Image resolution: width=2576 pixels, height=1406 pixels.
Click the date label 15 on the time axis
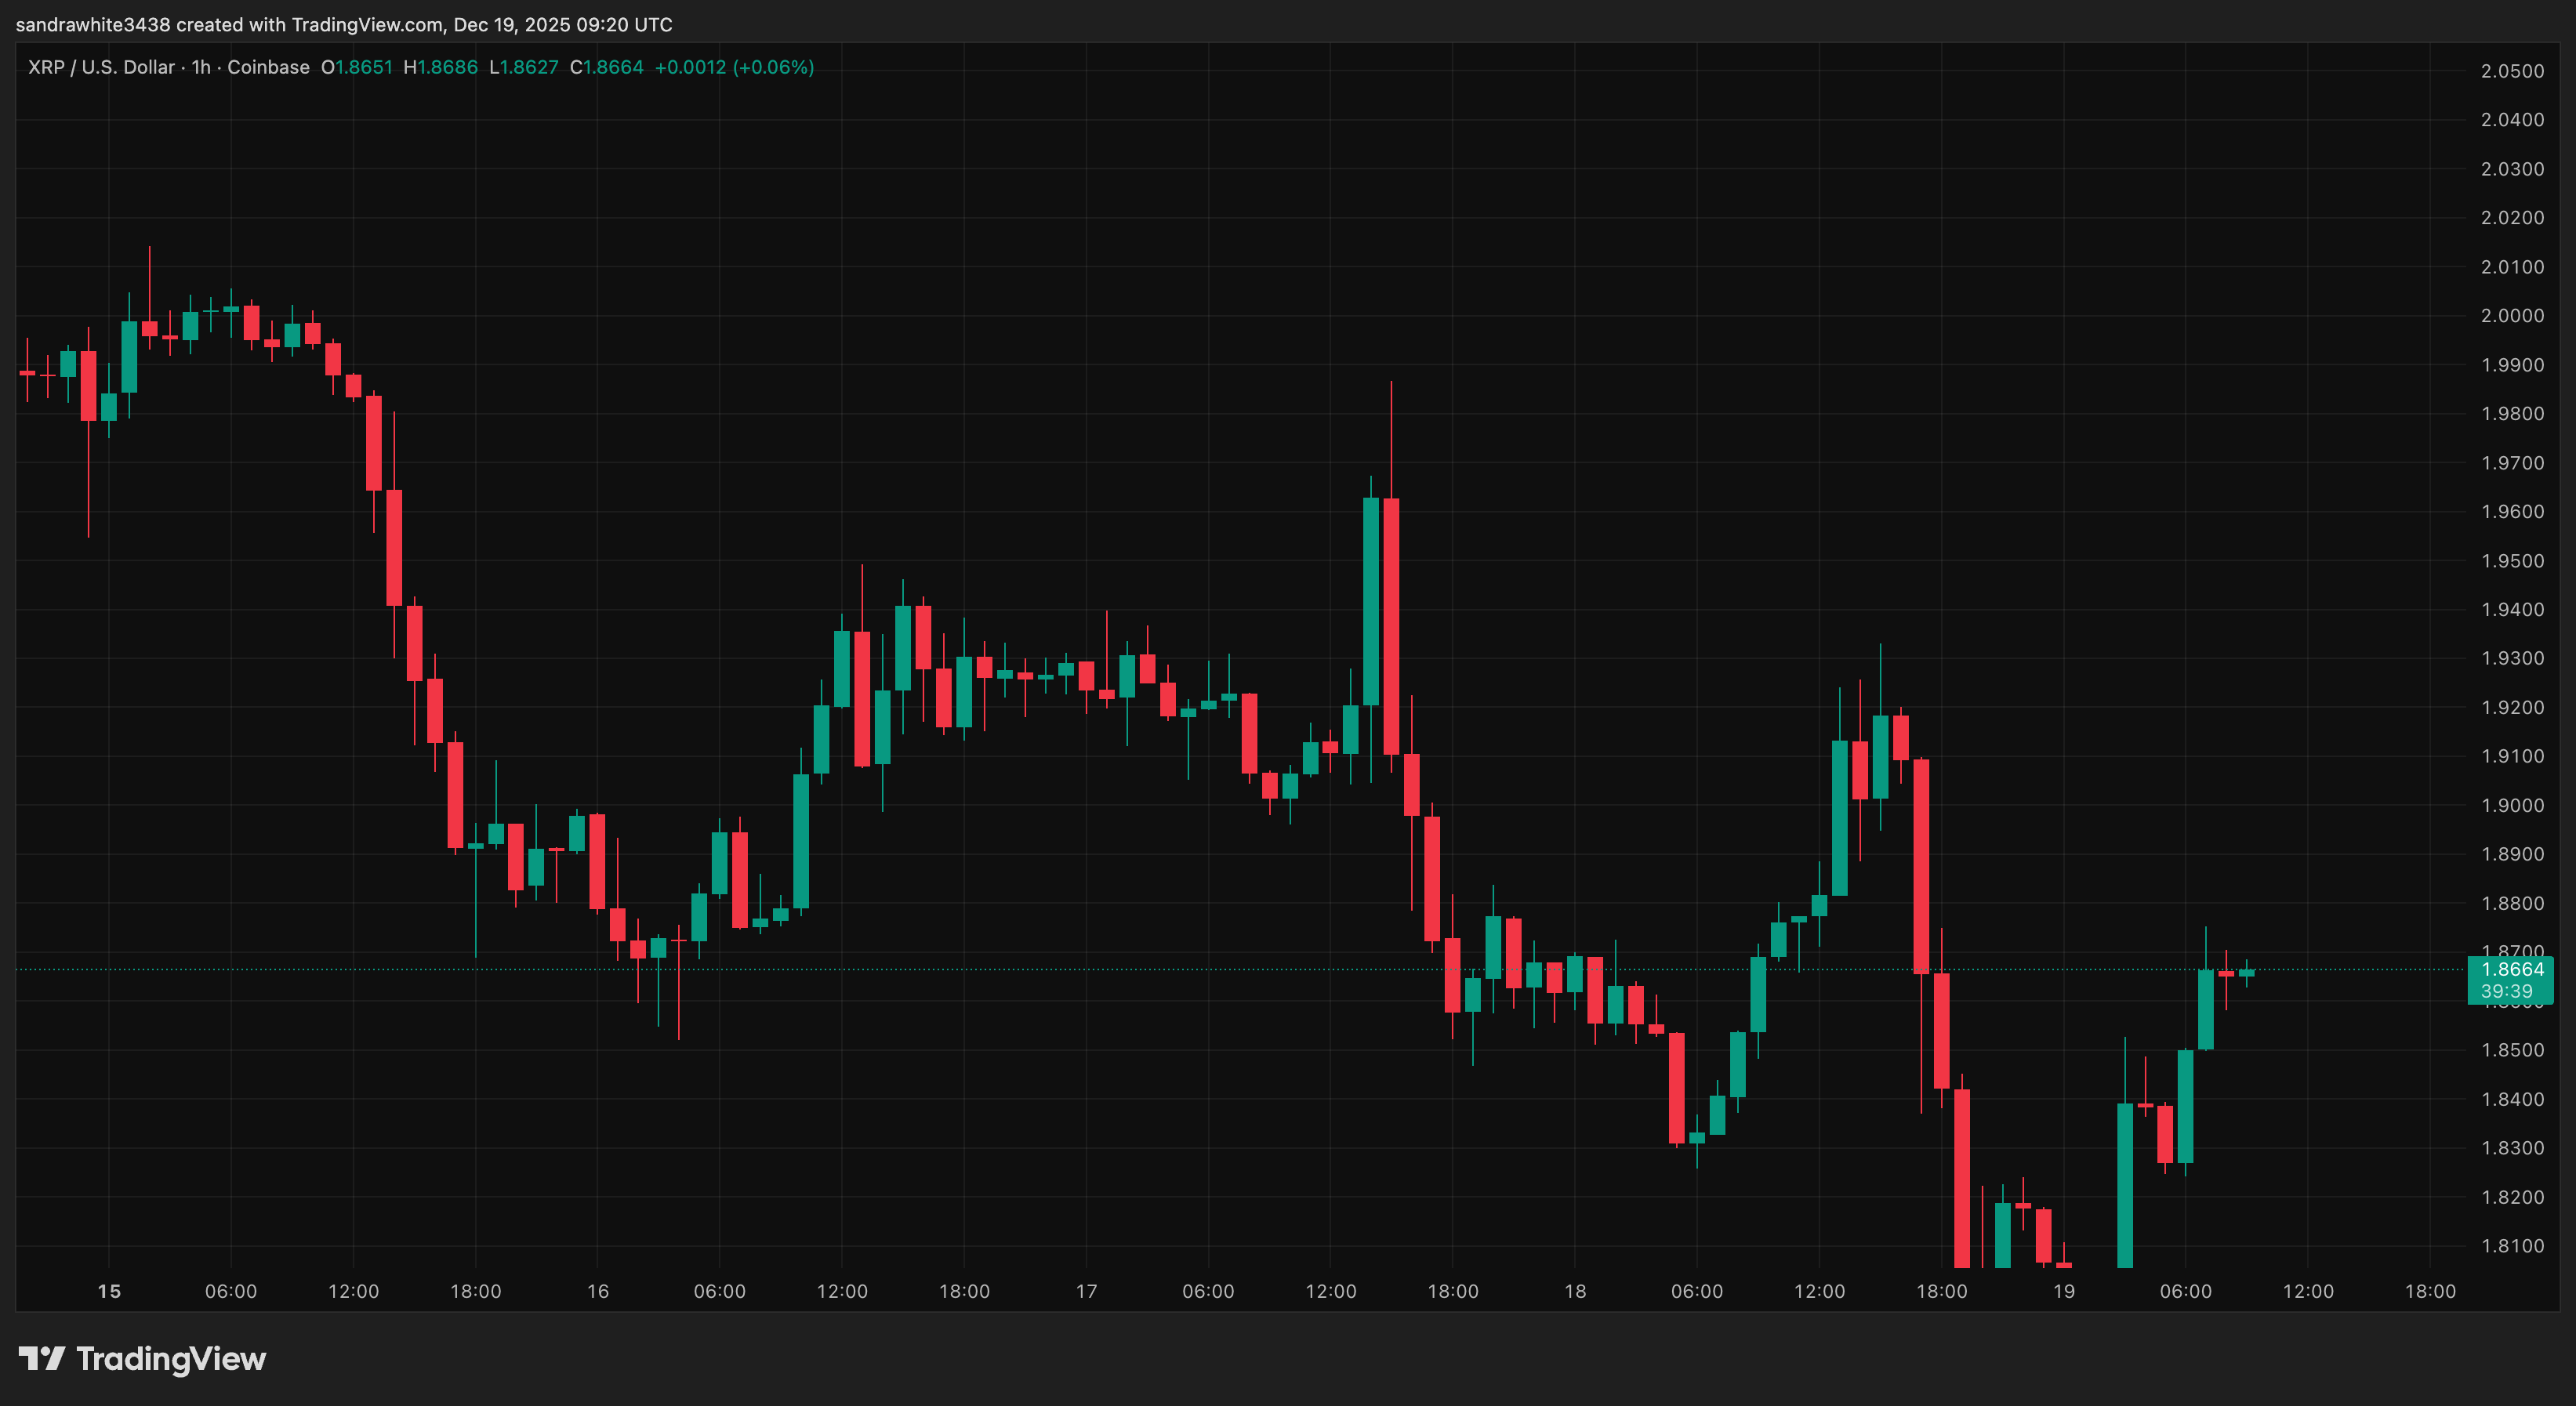tap(108, 1290)
